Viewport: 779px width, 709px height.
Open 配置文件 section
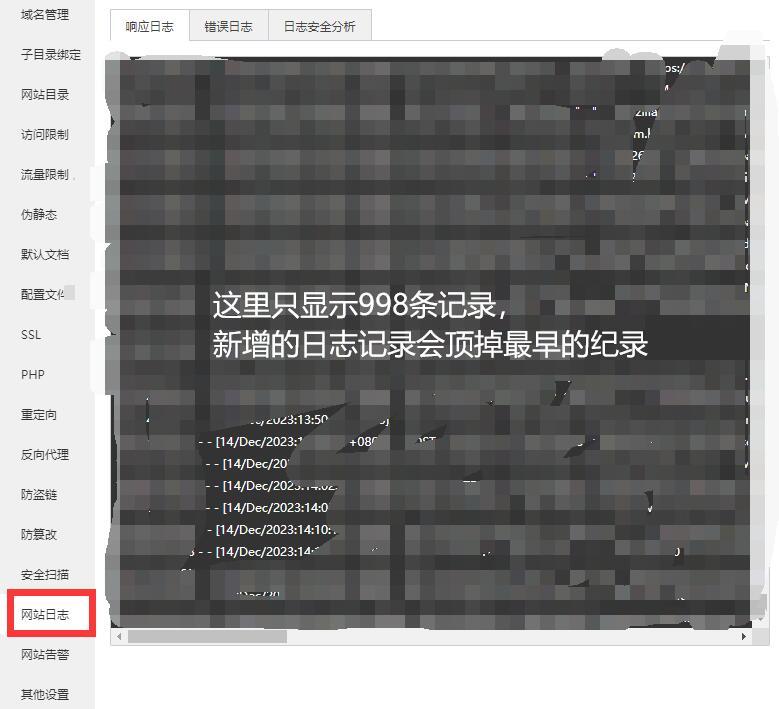tap(45, 295)
